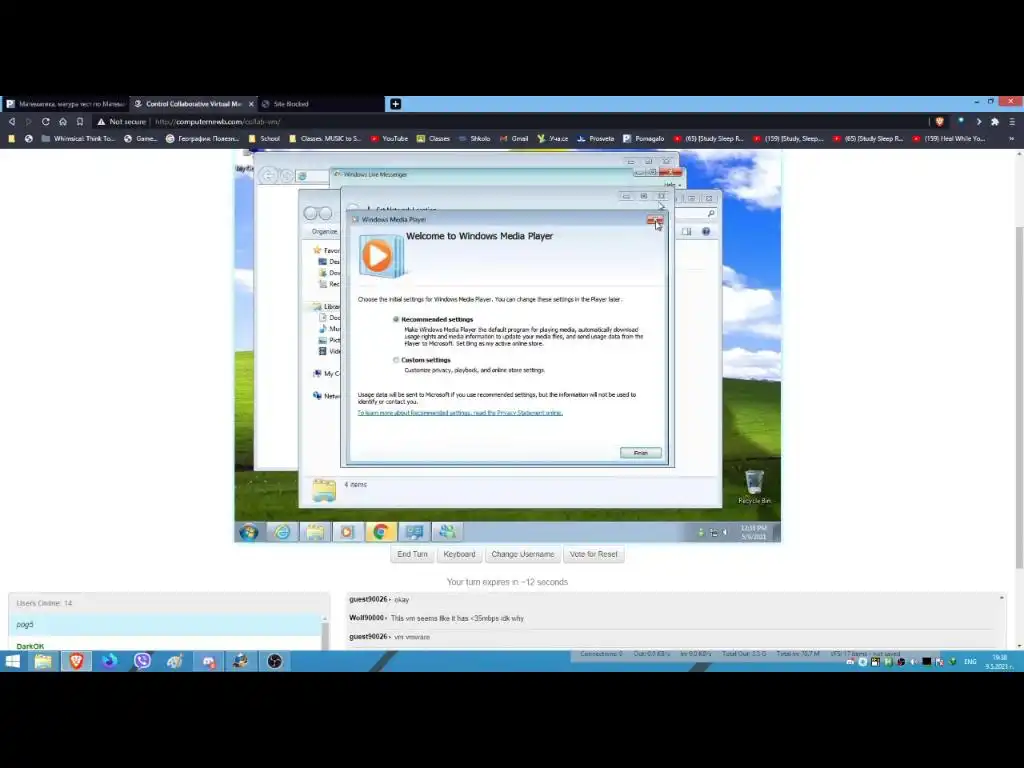
Task: Open the host Windows Start button
Action: coord(12,661)
